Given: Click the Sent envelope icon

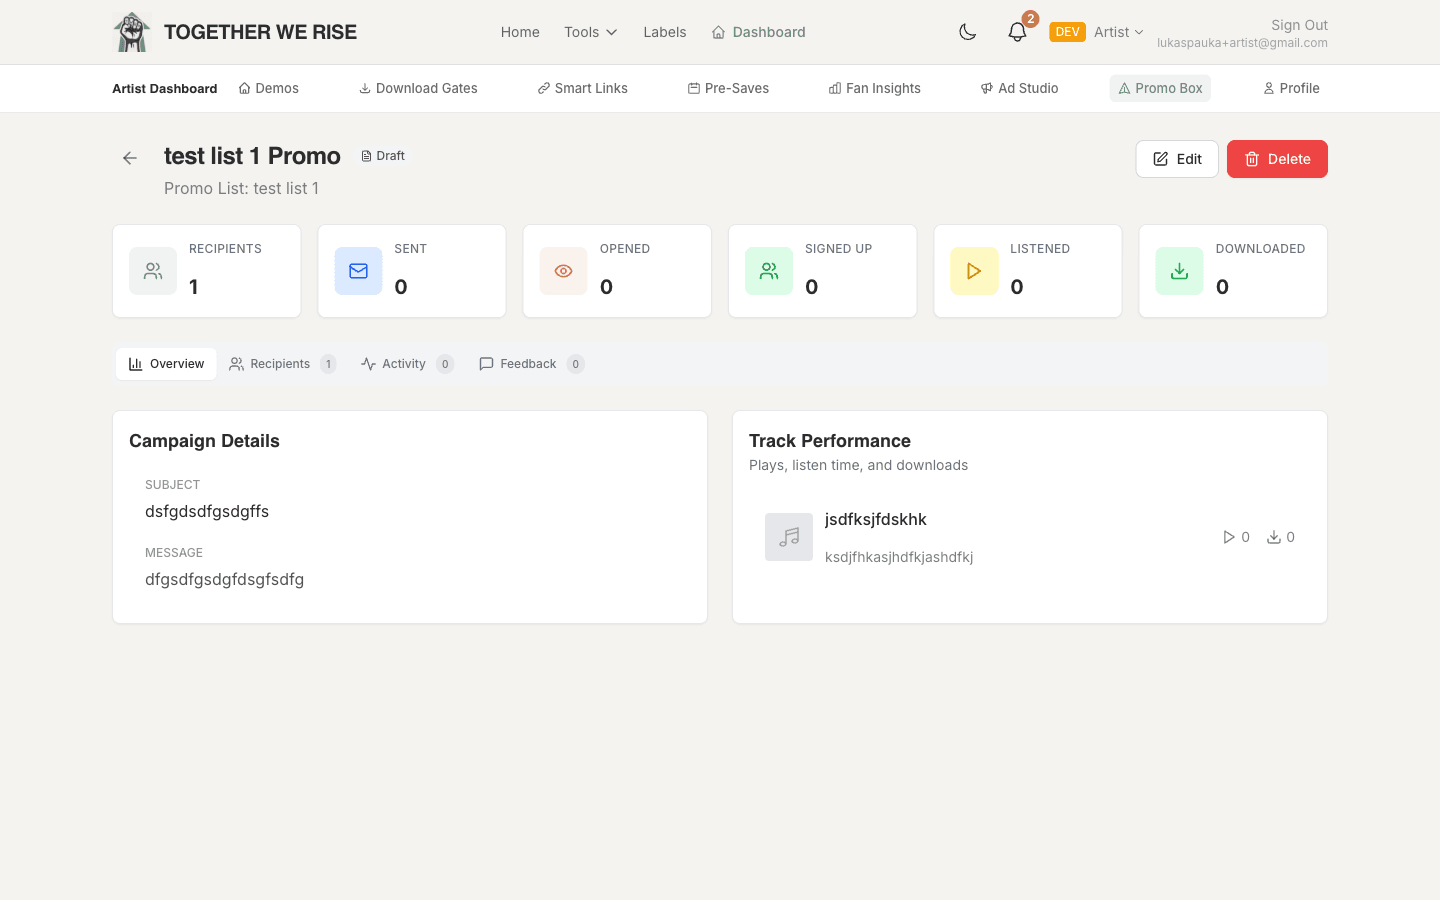Looking at the screenshot, I should (x=358, y=270).
